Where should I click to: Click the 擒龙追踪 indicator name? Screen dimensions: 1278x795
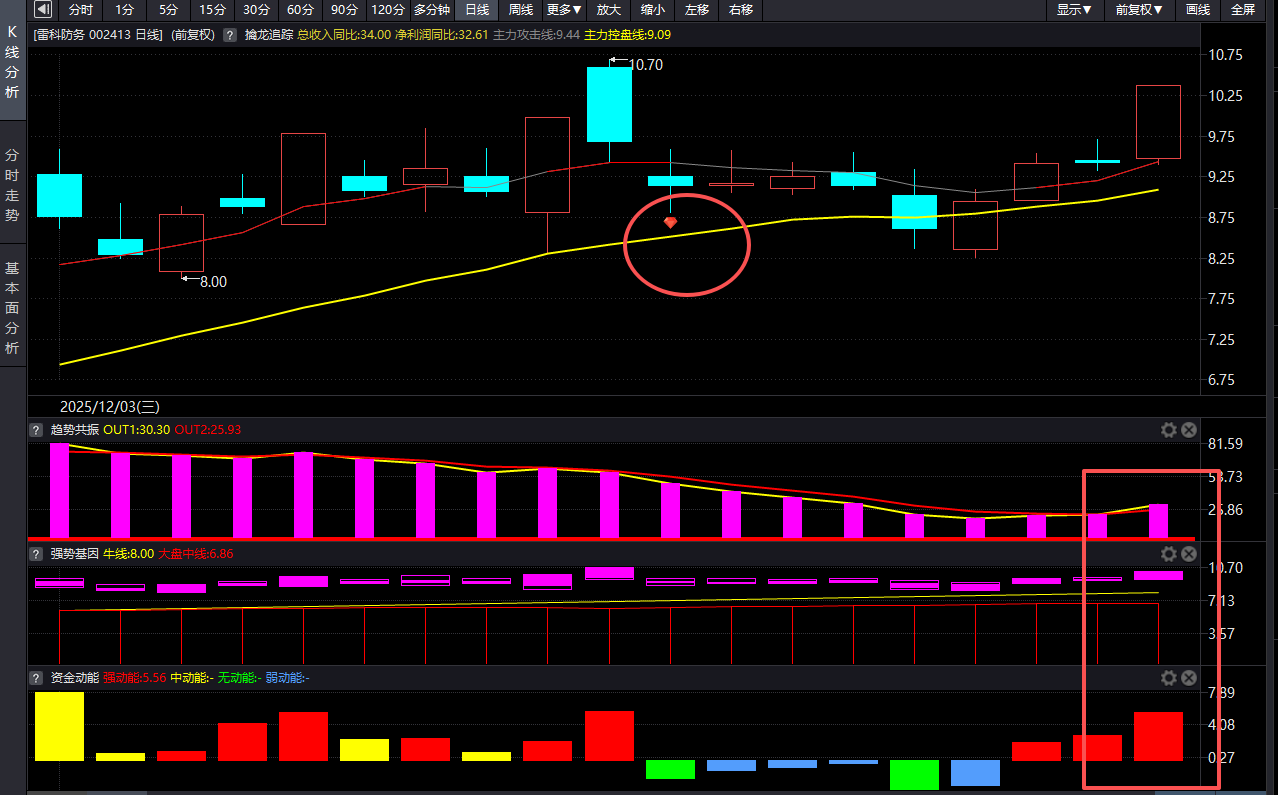[x=269, y=34]
